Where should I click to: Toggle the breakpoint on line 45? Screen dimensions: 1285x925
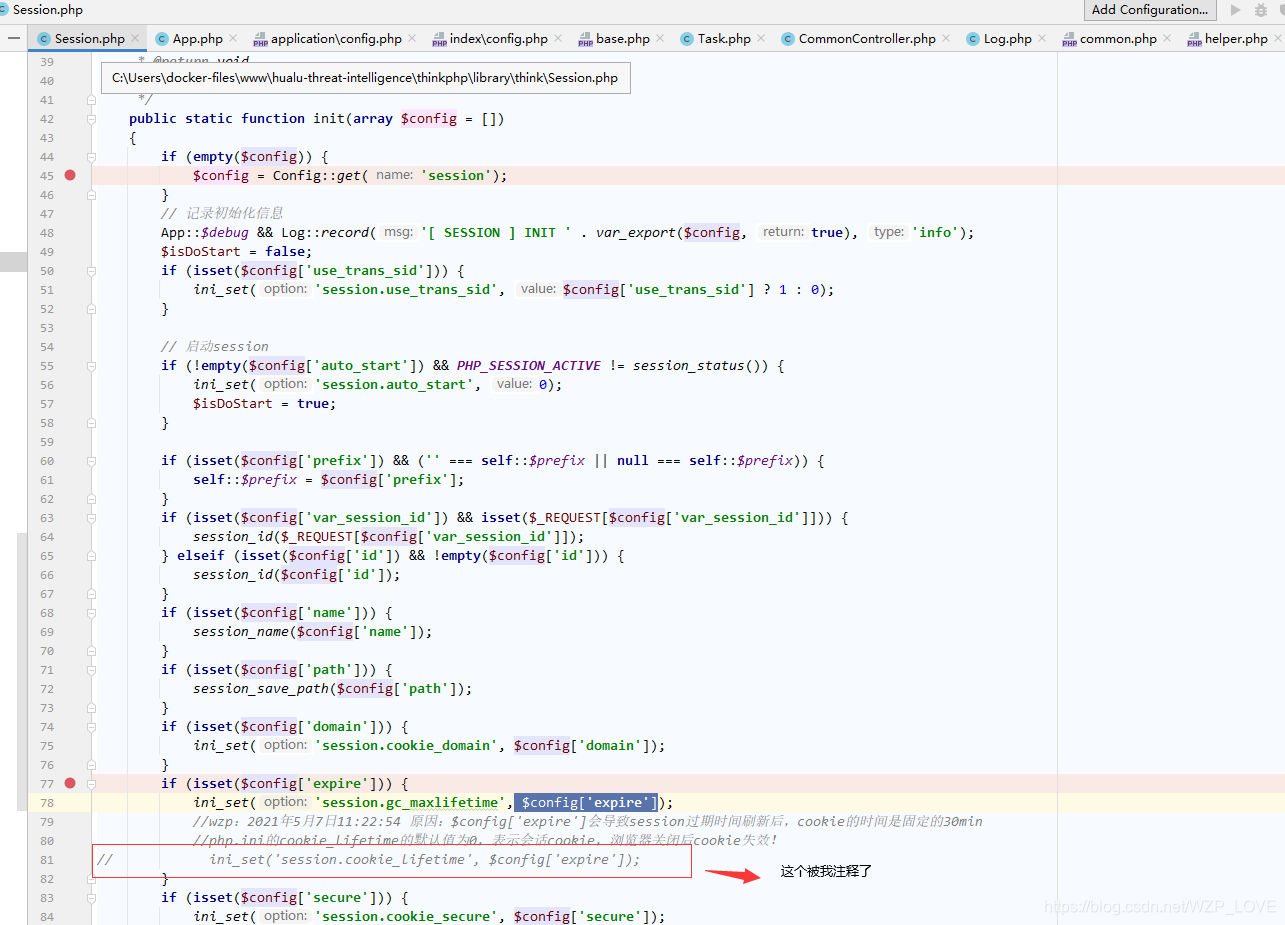pyautogui.click(x=69, y=175)
